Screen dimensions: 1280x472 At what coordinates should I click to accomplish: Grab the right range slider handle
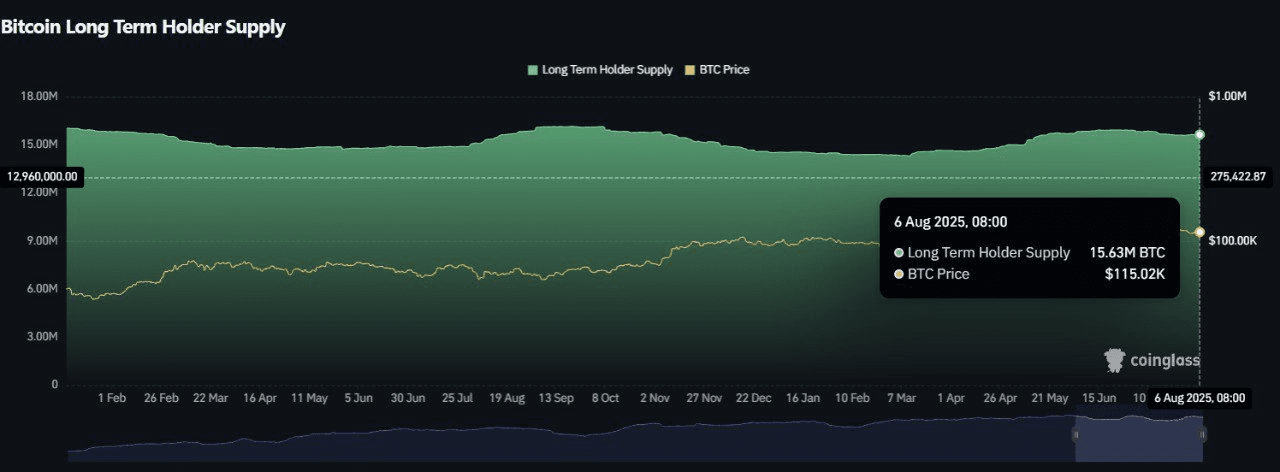click(1203, 435)
